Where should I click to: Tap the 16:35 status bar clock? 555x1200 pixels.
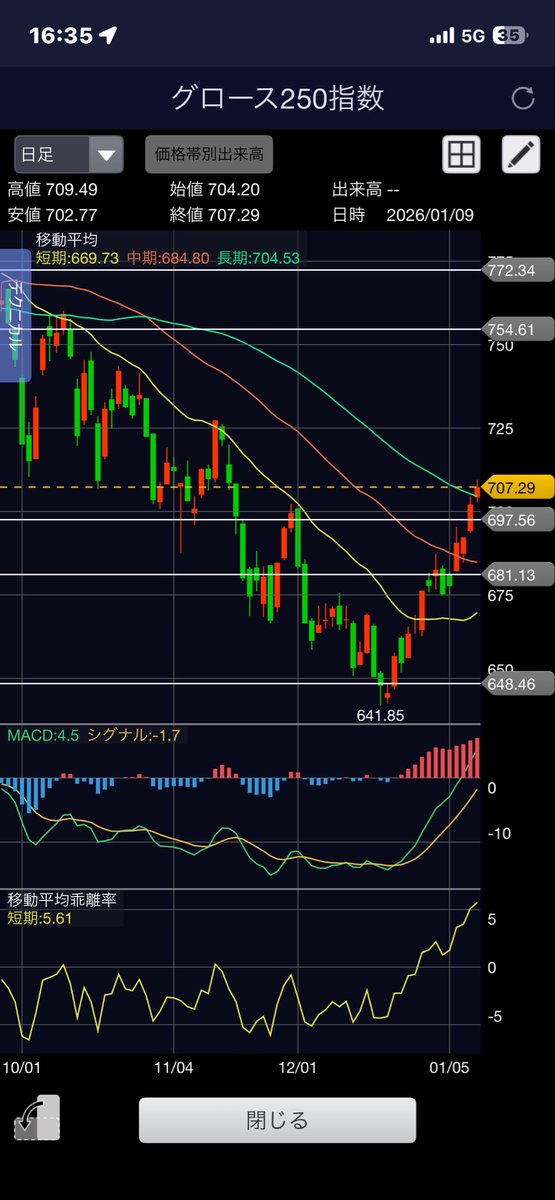61,35
